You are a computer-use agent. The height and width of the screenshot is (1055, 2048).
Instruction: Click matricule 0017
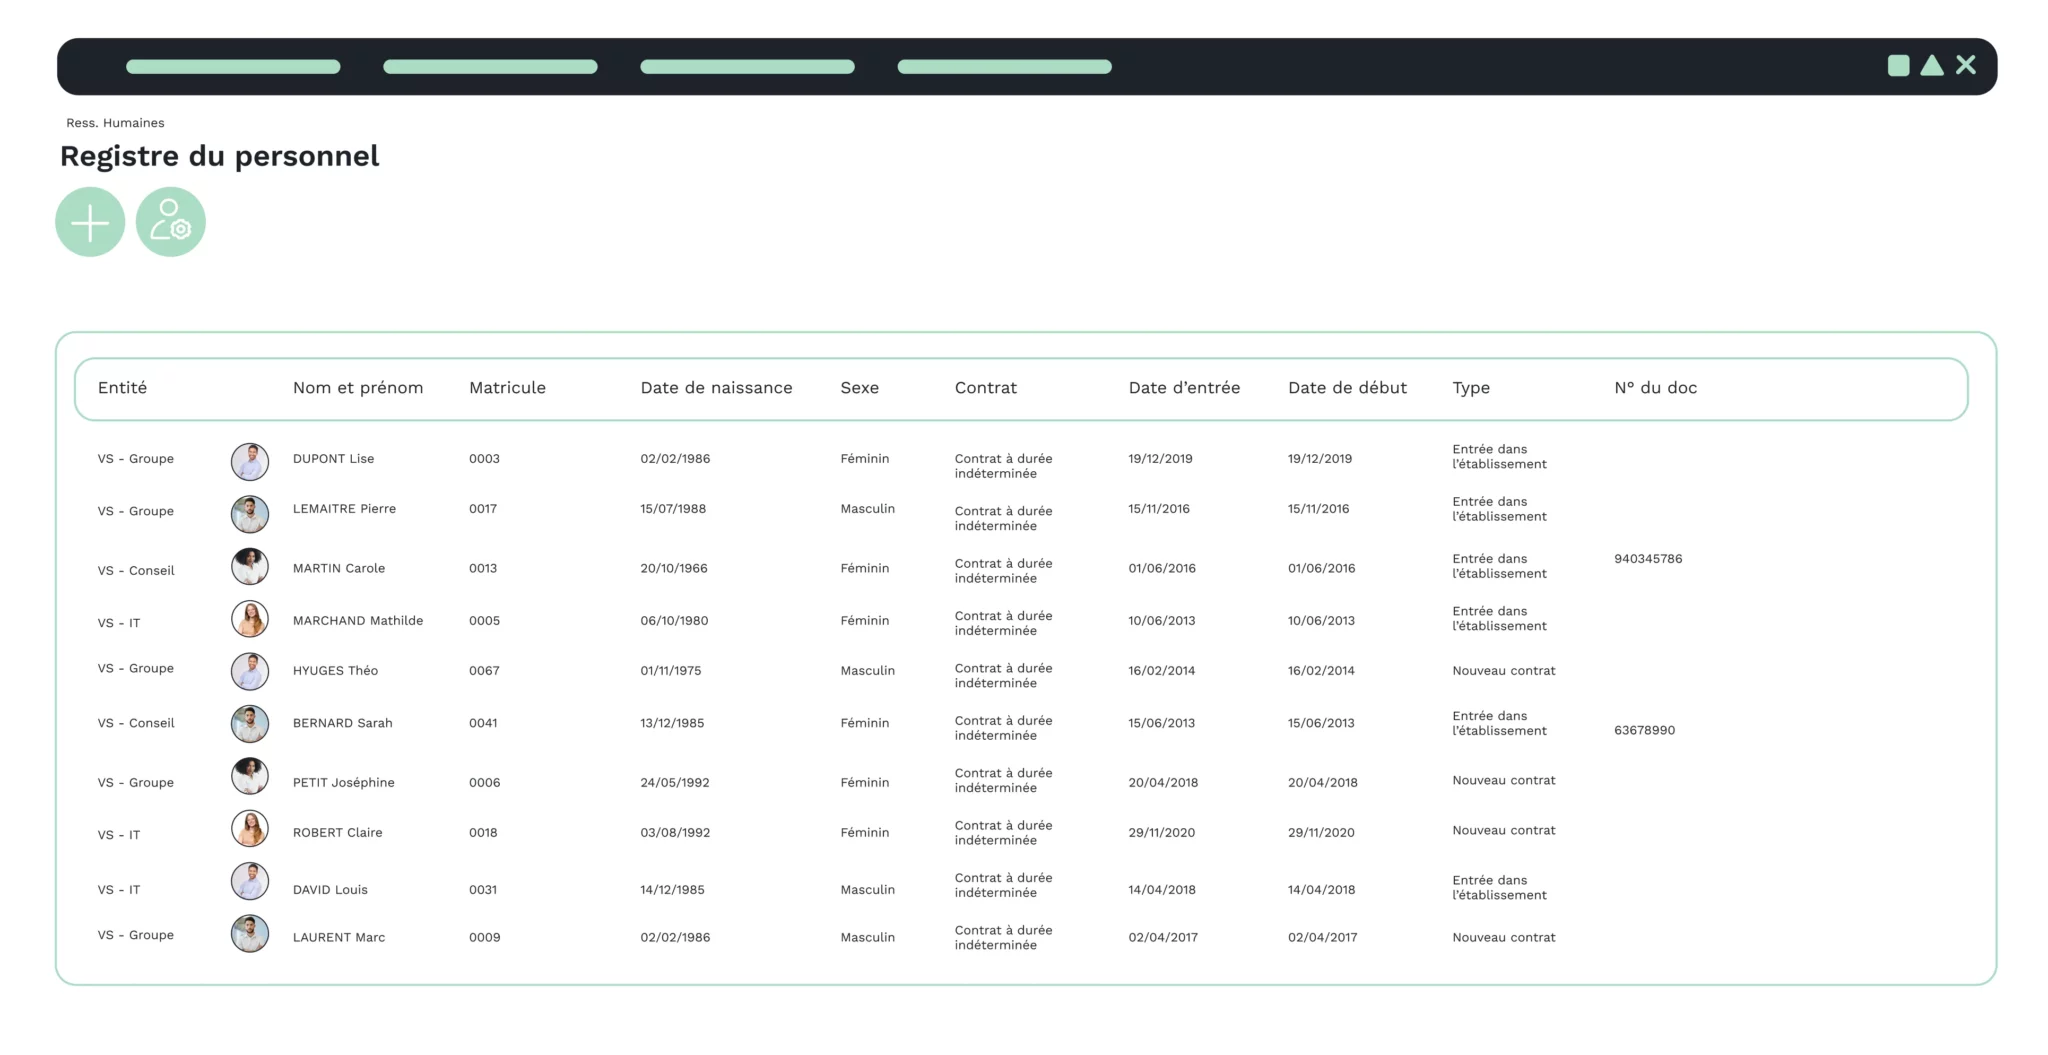click(x=483, y=509)
